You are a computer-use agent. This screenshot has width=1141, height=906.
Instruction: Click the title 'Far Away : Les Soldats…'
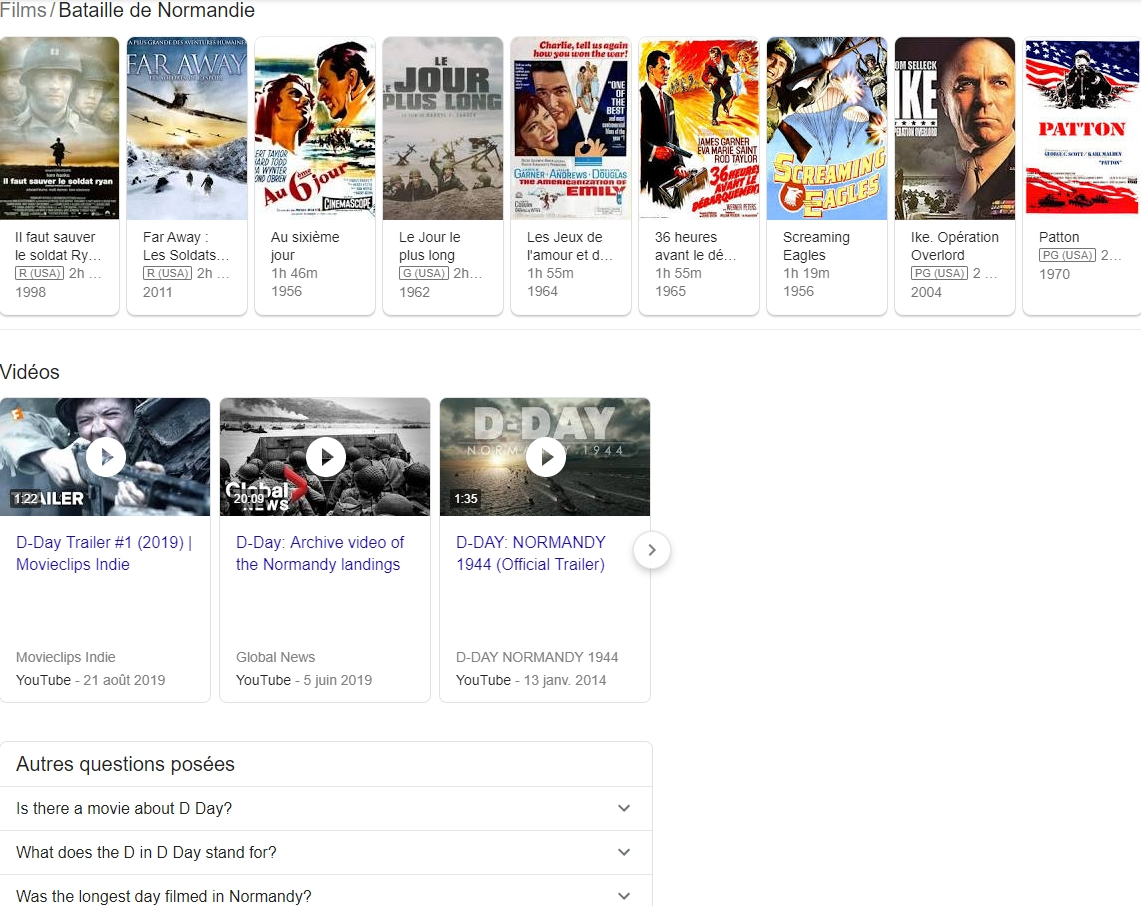coord(186,246)
